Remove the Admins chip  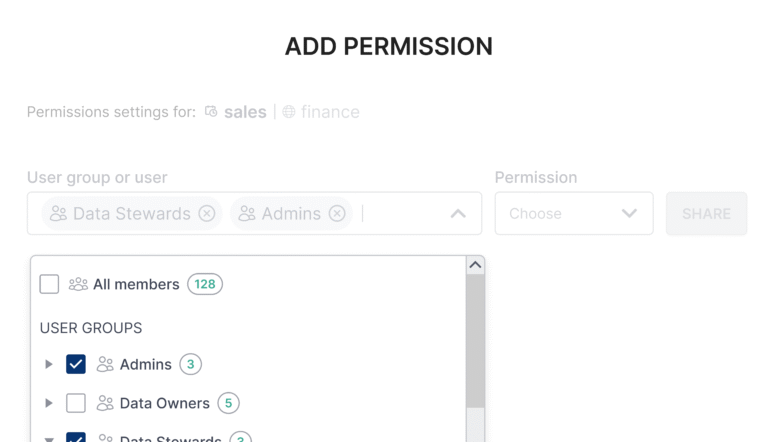point(337,213)
